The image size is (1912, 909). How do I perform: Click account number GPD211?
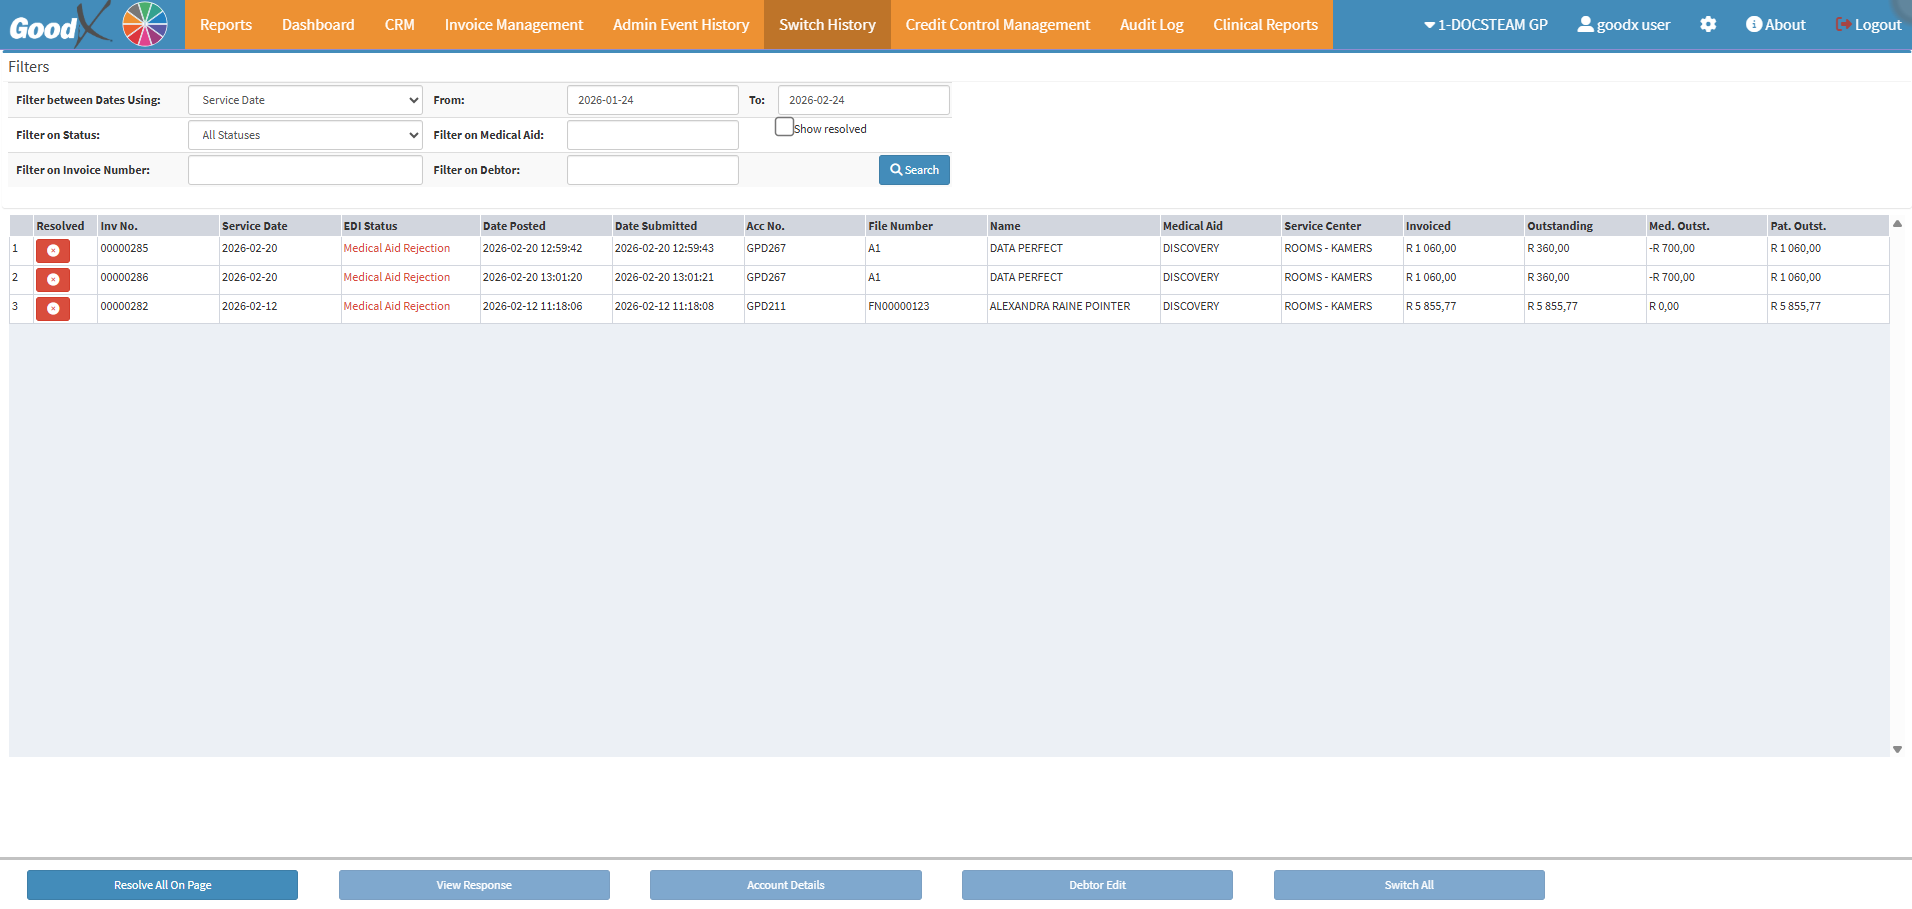pyautogui.click(x=766, y=306)
